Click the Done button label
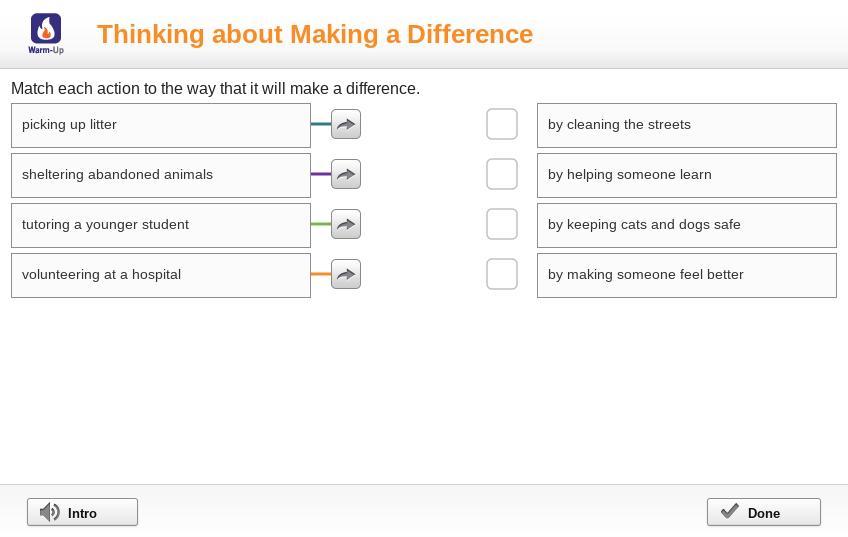The image size is (848, 537). pyautogui.click(x=764, y=513)
